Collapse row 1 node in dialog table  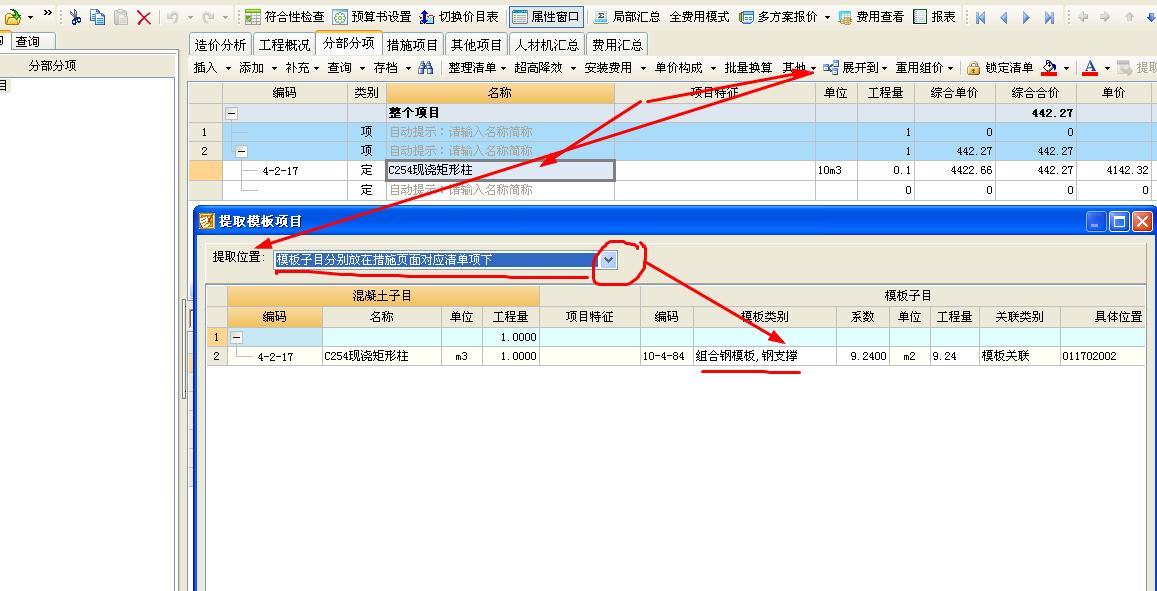click(236, 337)
